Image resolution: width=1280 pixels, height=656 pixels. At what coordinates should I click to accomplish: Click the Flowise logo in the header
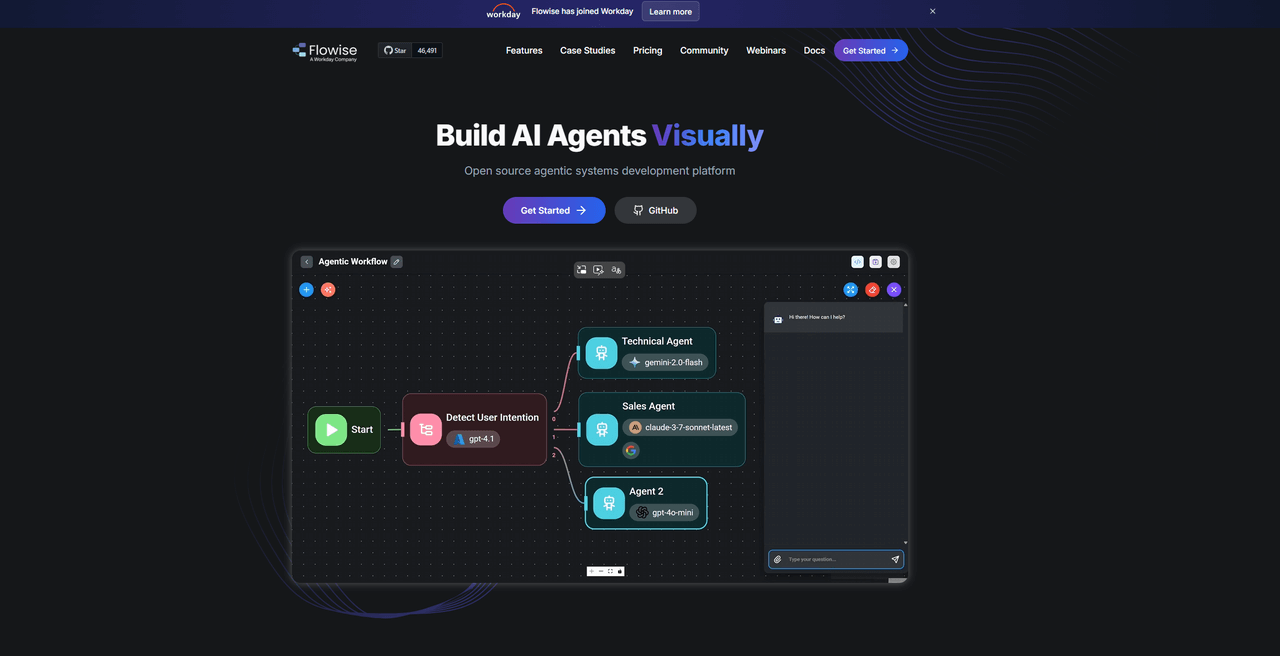(325, 51)
